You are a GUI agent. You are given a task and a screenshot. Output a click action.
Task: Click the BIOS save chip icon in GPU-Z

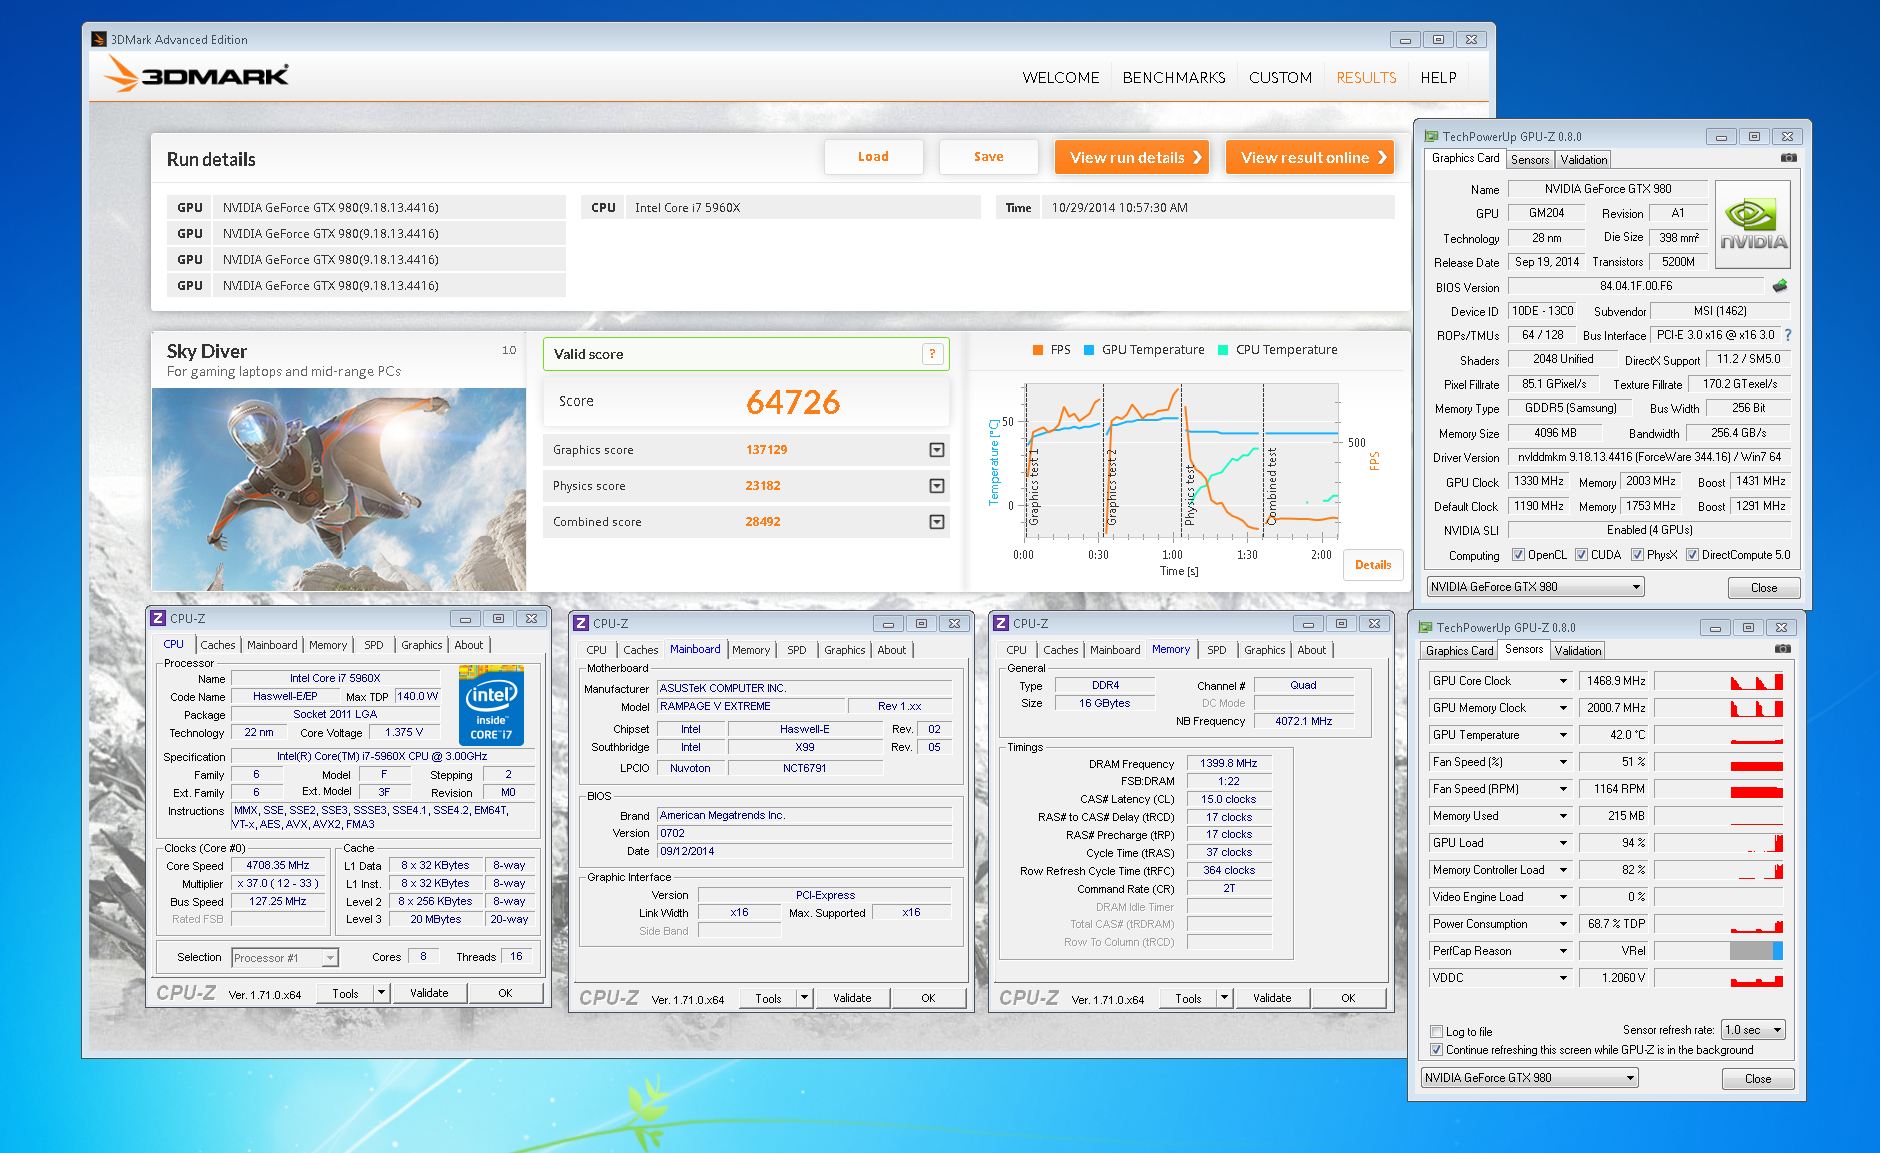(x=1780, y=286)
